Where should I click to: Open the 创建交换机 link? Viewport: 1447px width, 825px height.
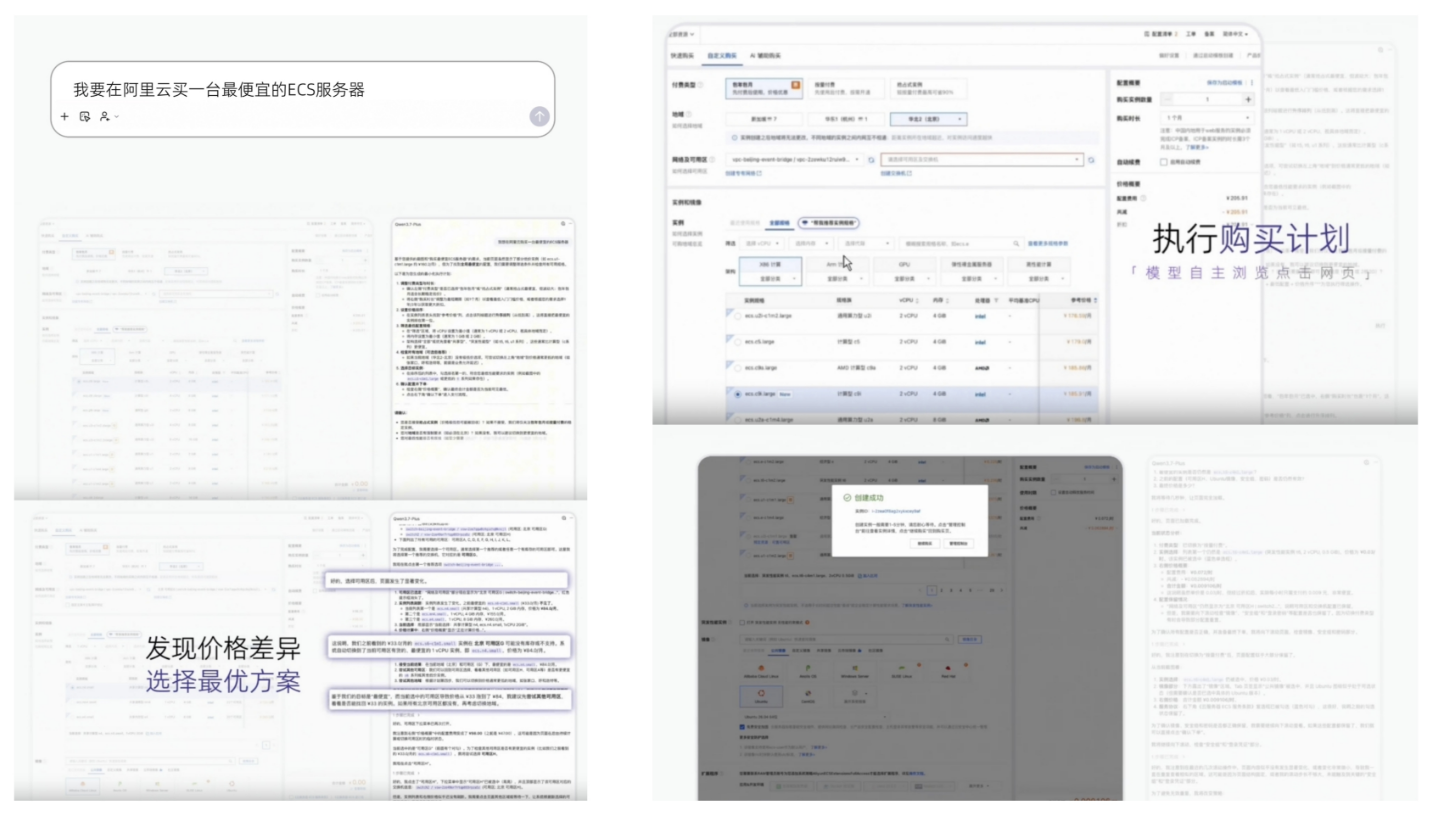click(x=895, y=173)
